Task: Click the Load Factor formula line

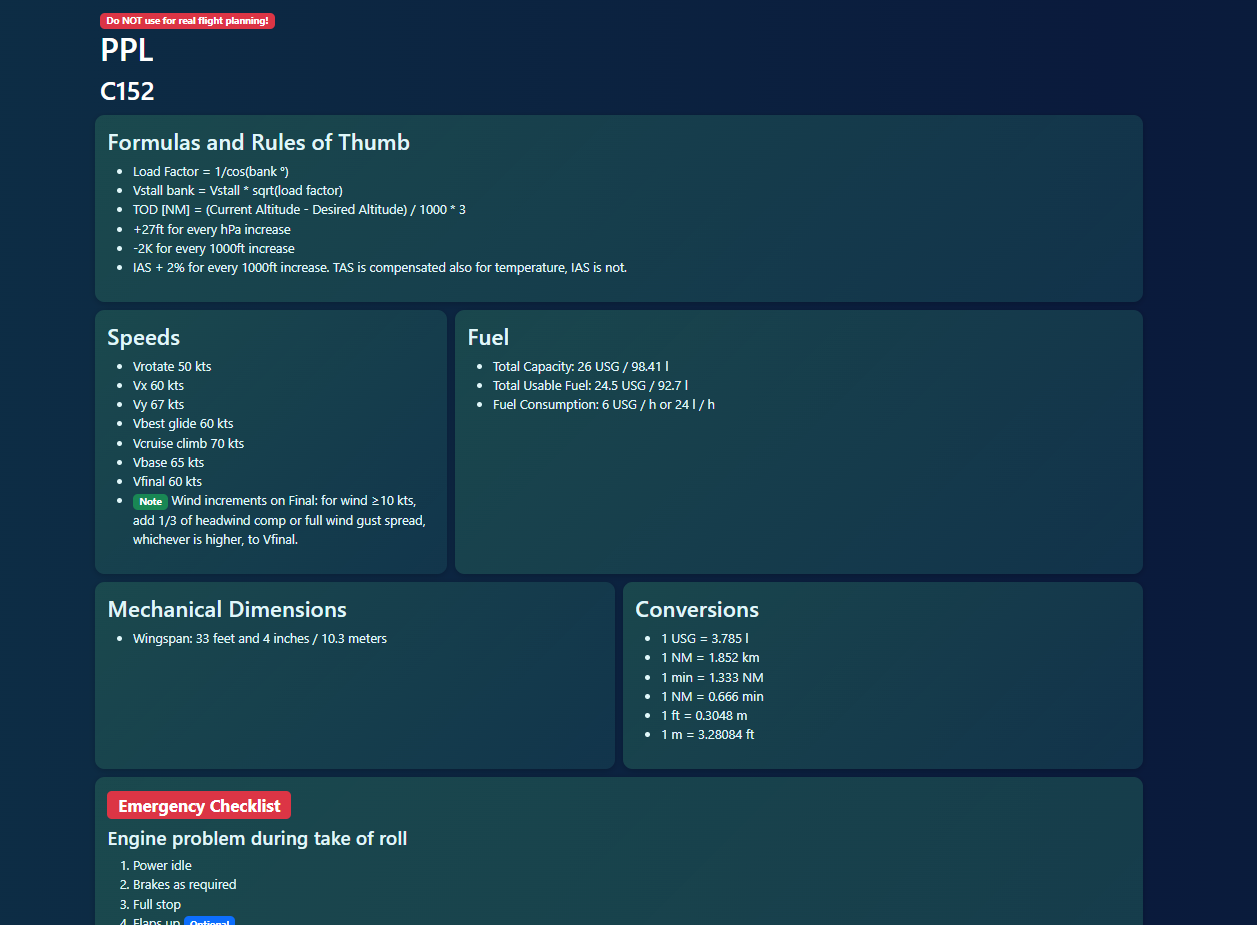Action: pyautogui.click(x=210, y=172)
